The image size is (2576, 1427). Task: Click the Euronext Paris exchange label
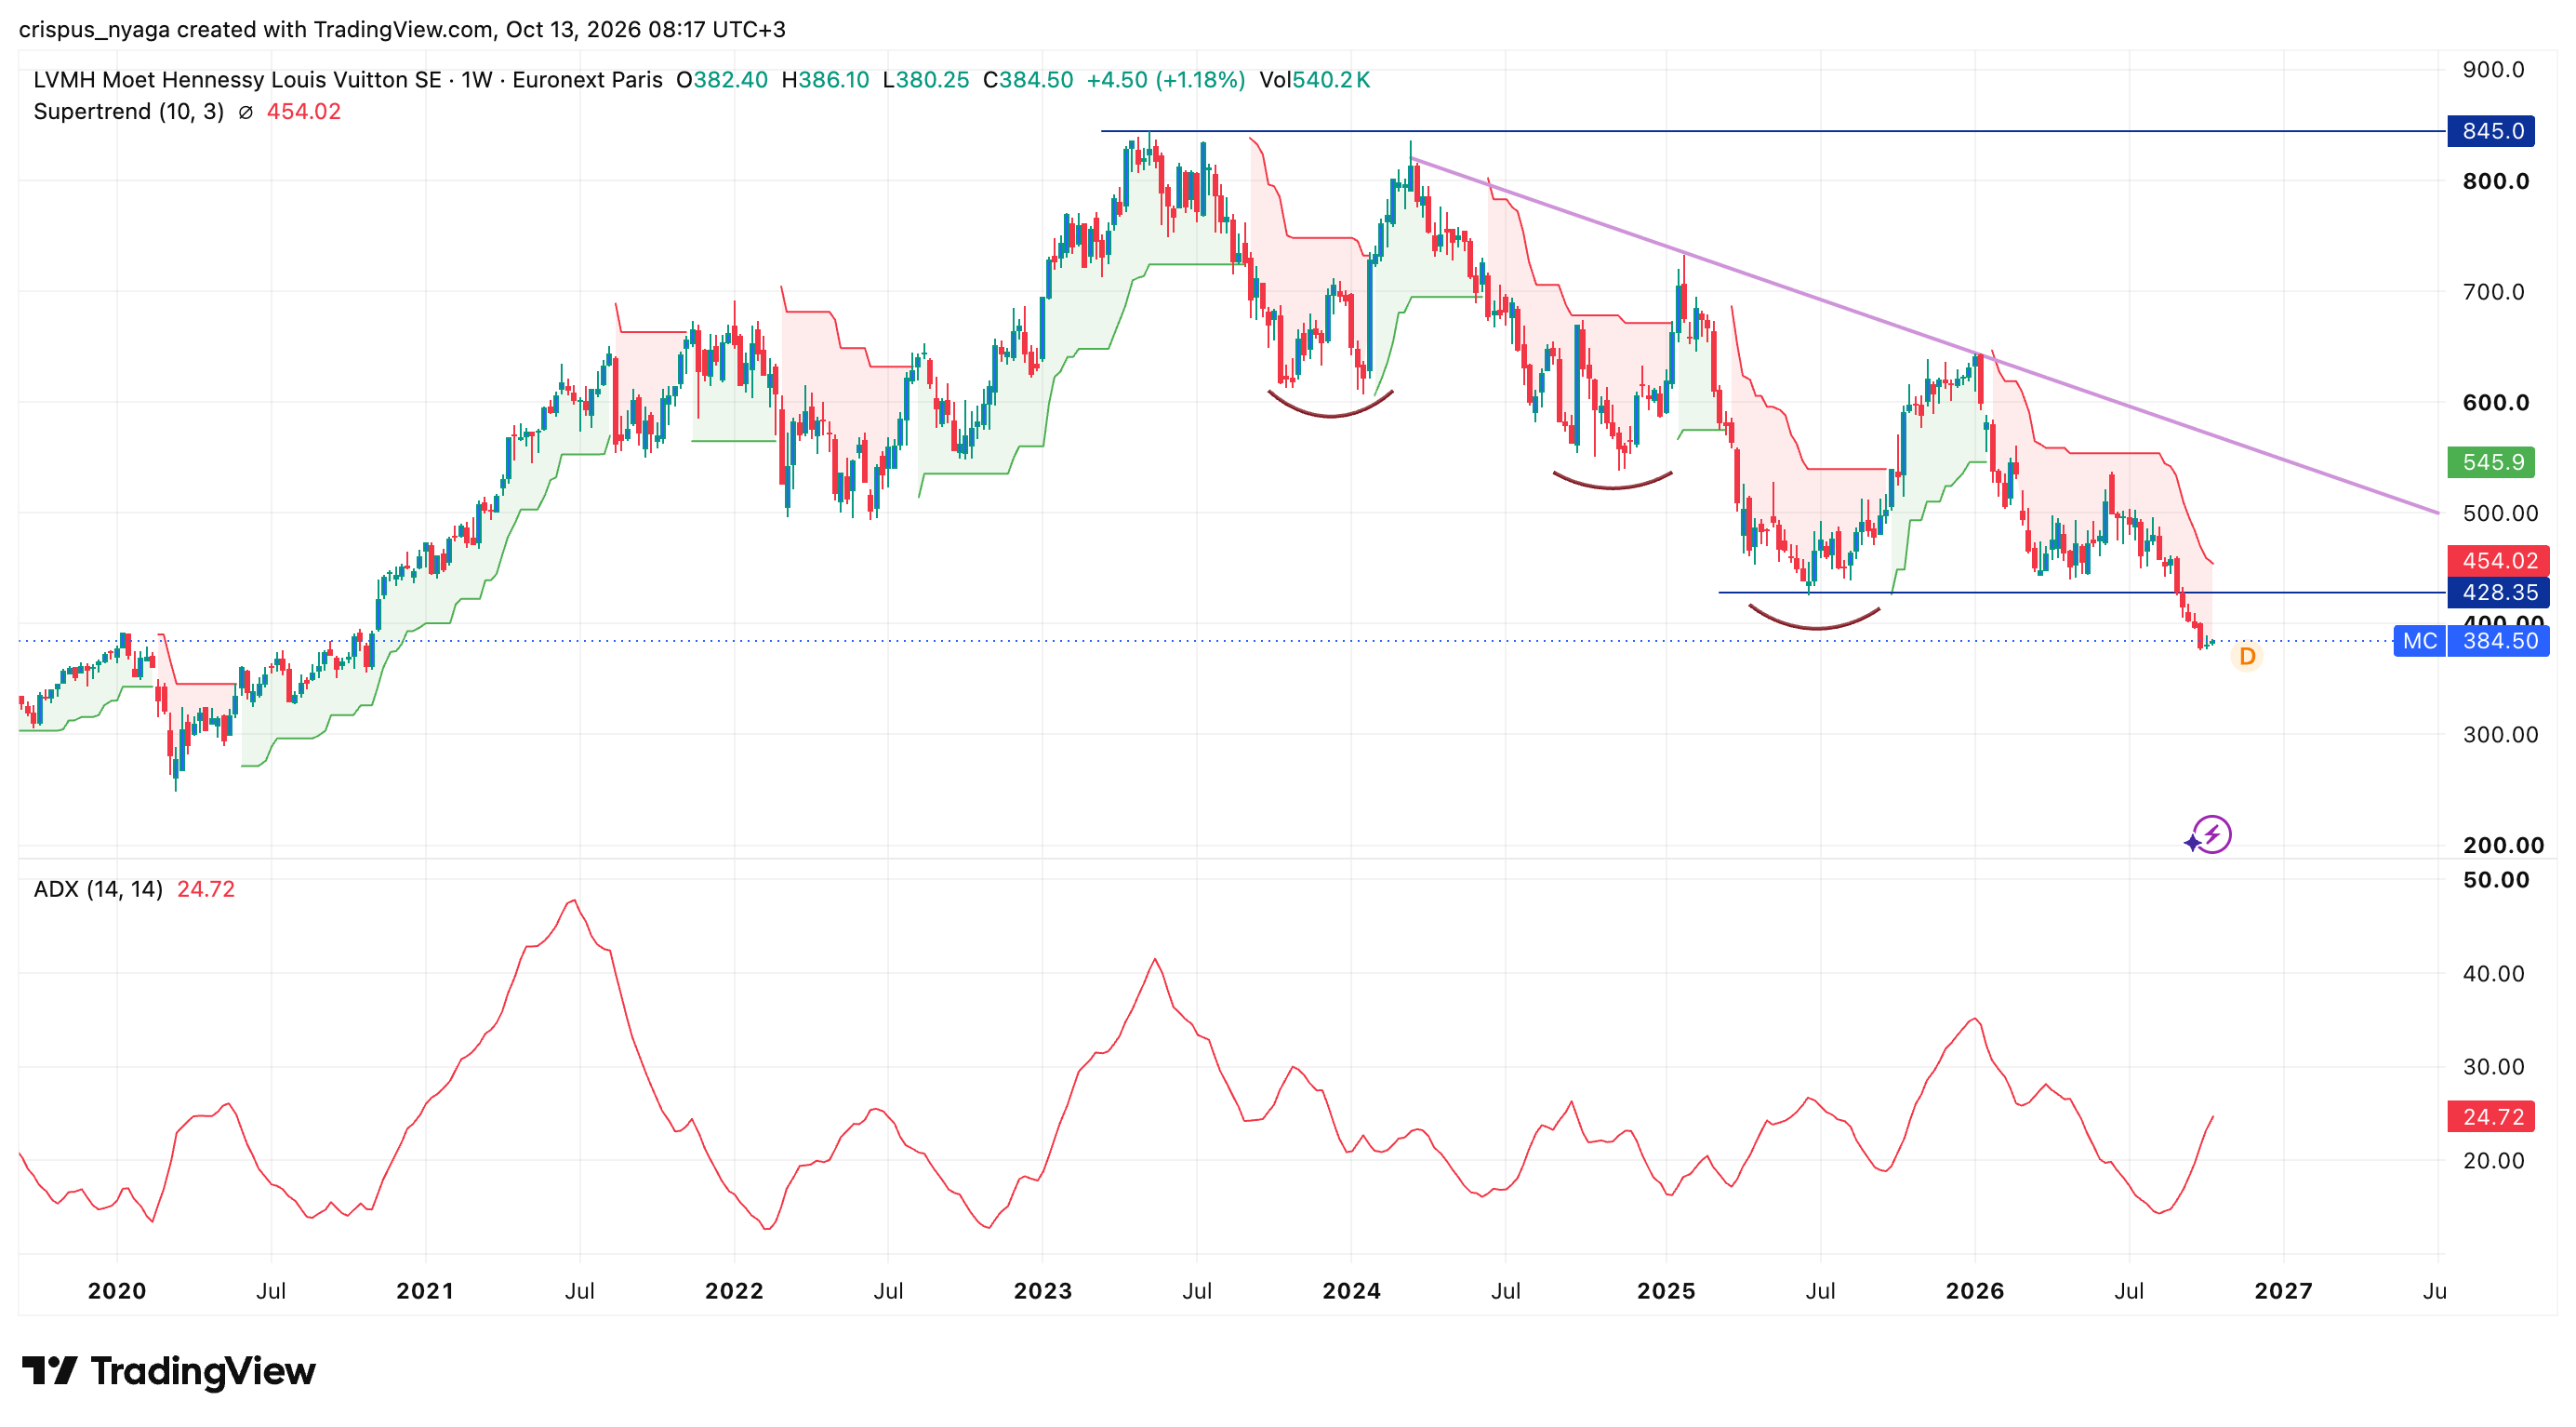click(587, 80)
